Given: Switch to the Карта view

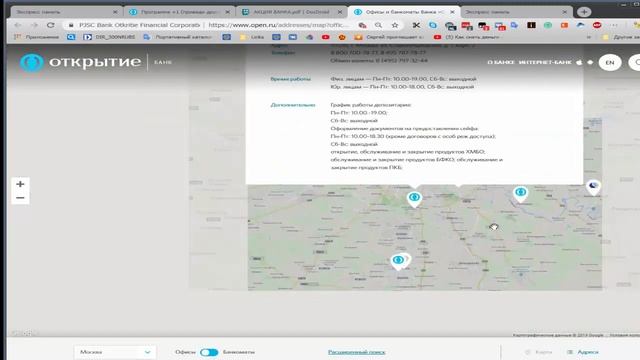Looking at the screenshot, I should pyautogui.click(x=539, y=352).
